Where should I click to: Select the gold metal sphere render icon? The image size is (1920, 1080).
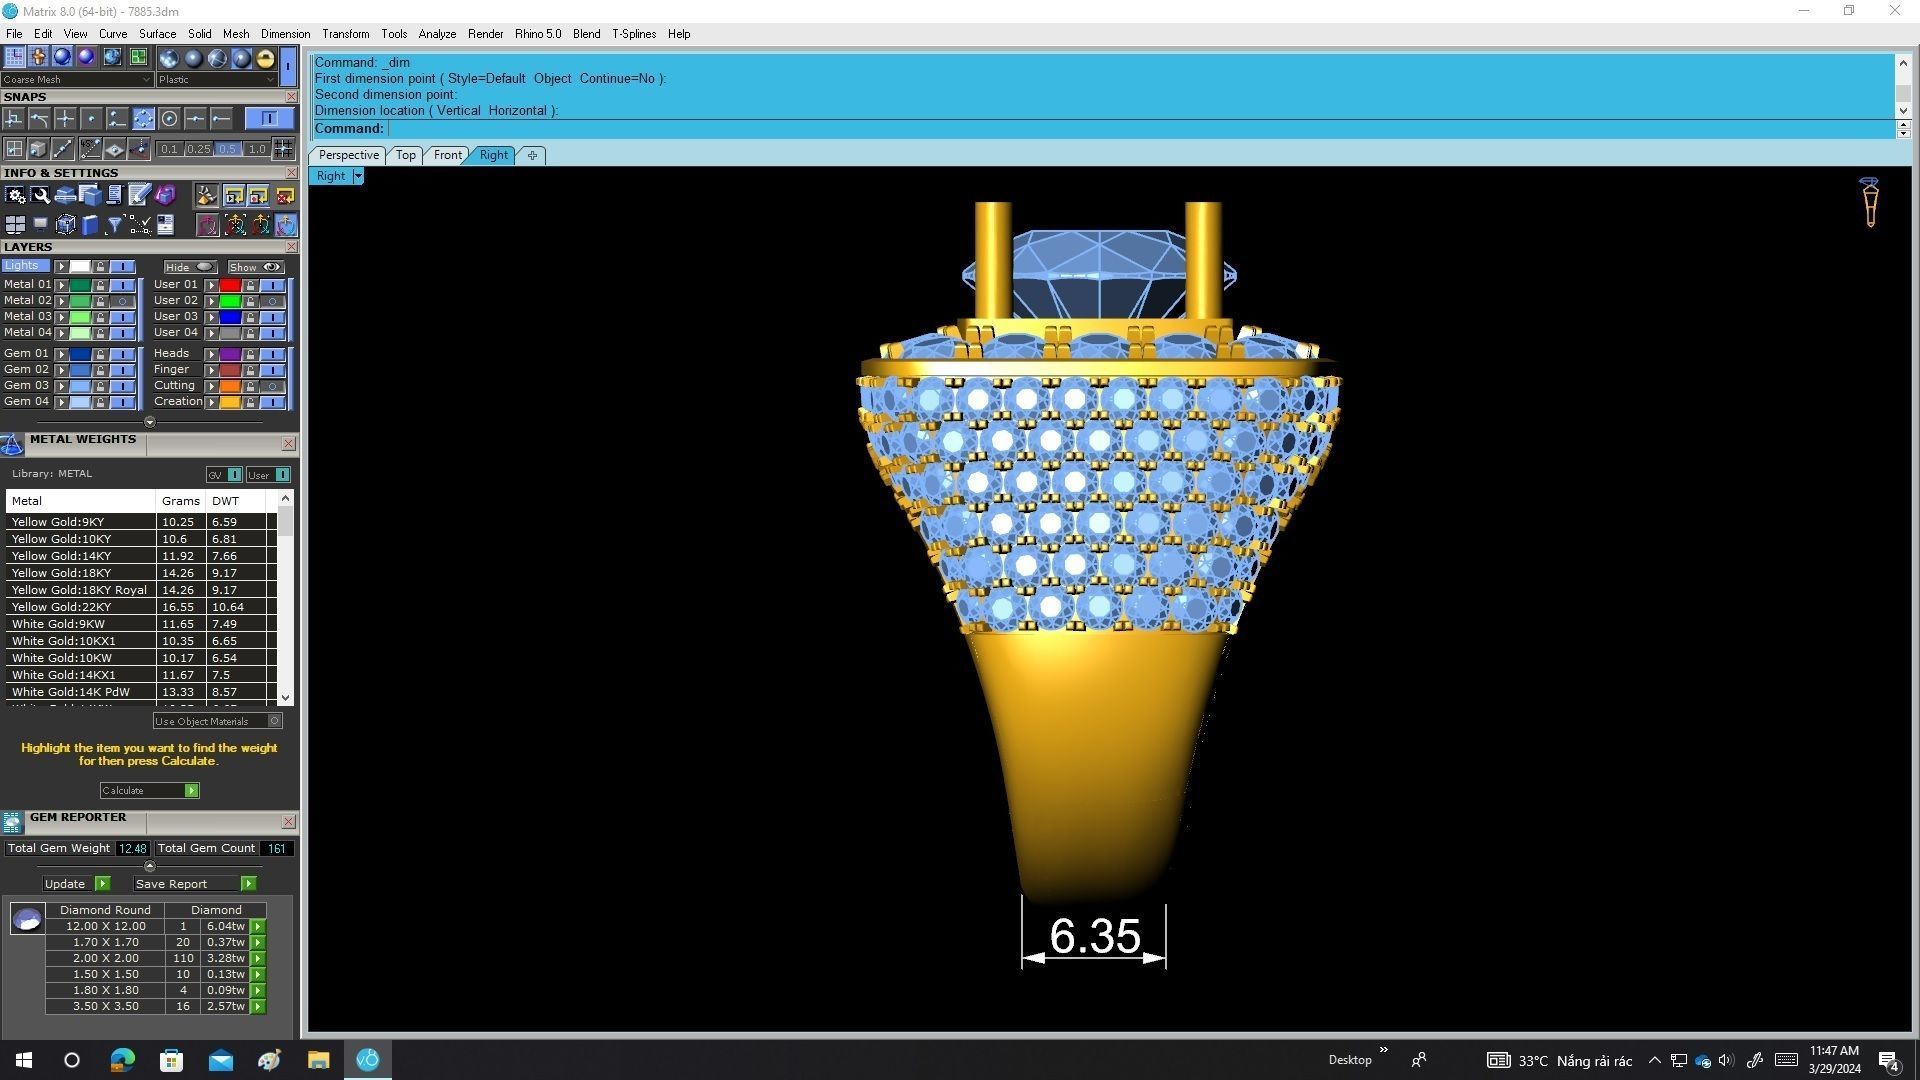265,58
